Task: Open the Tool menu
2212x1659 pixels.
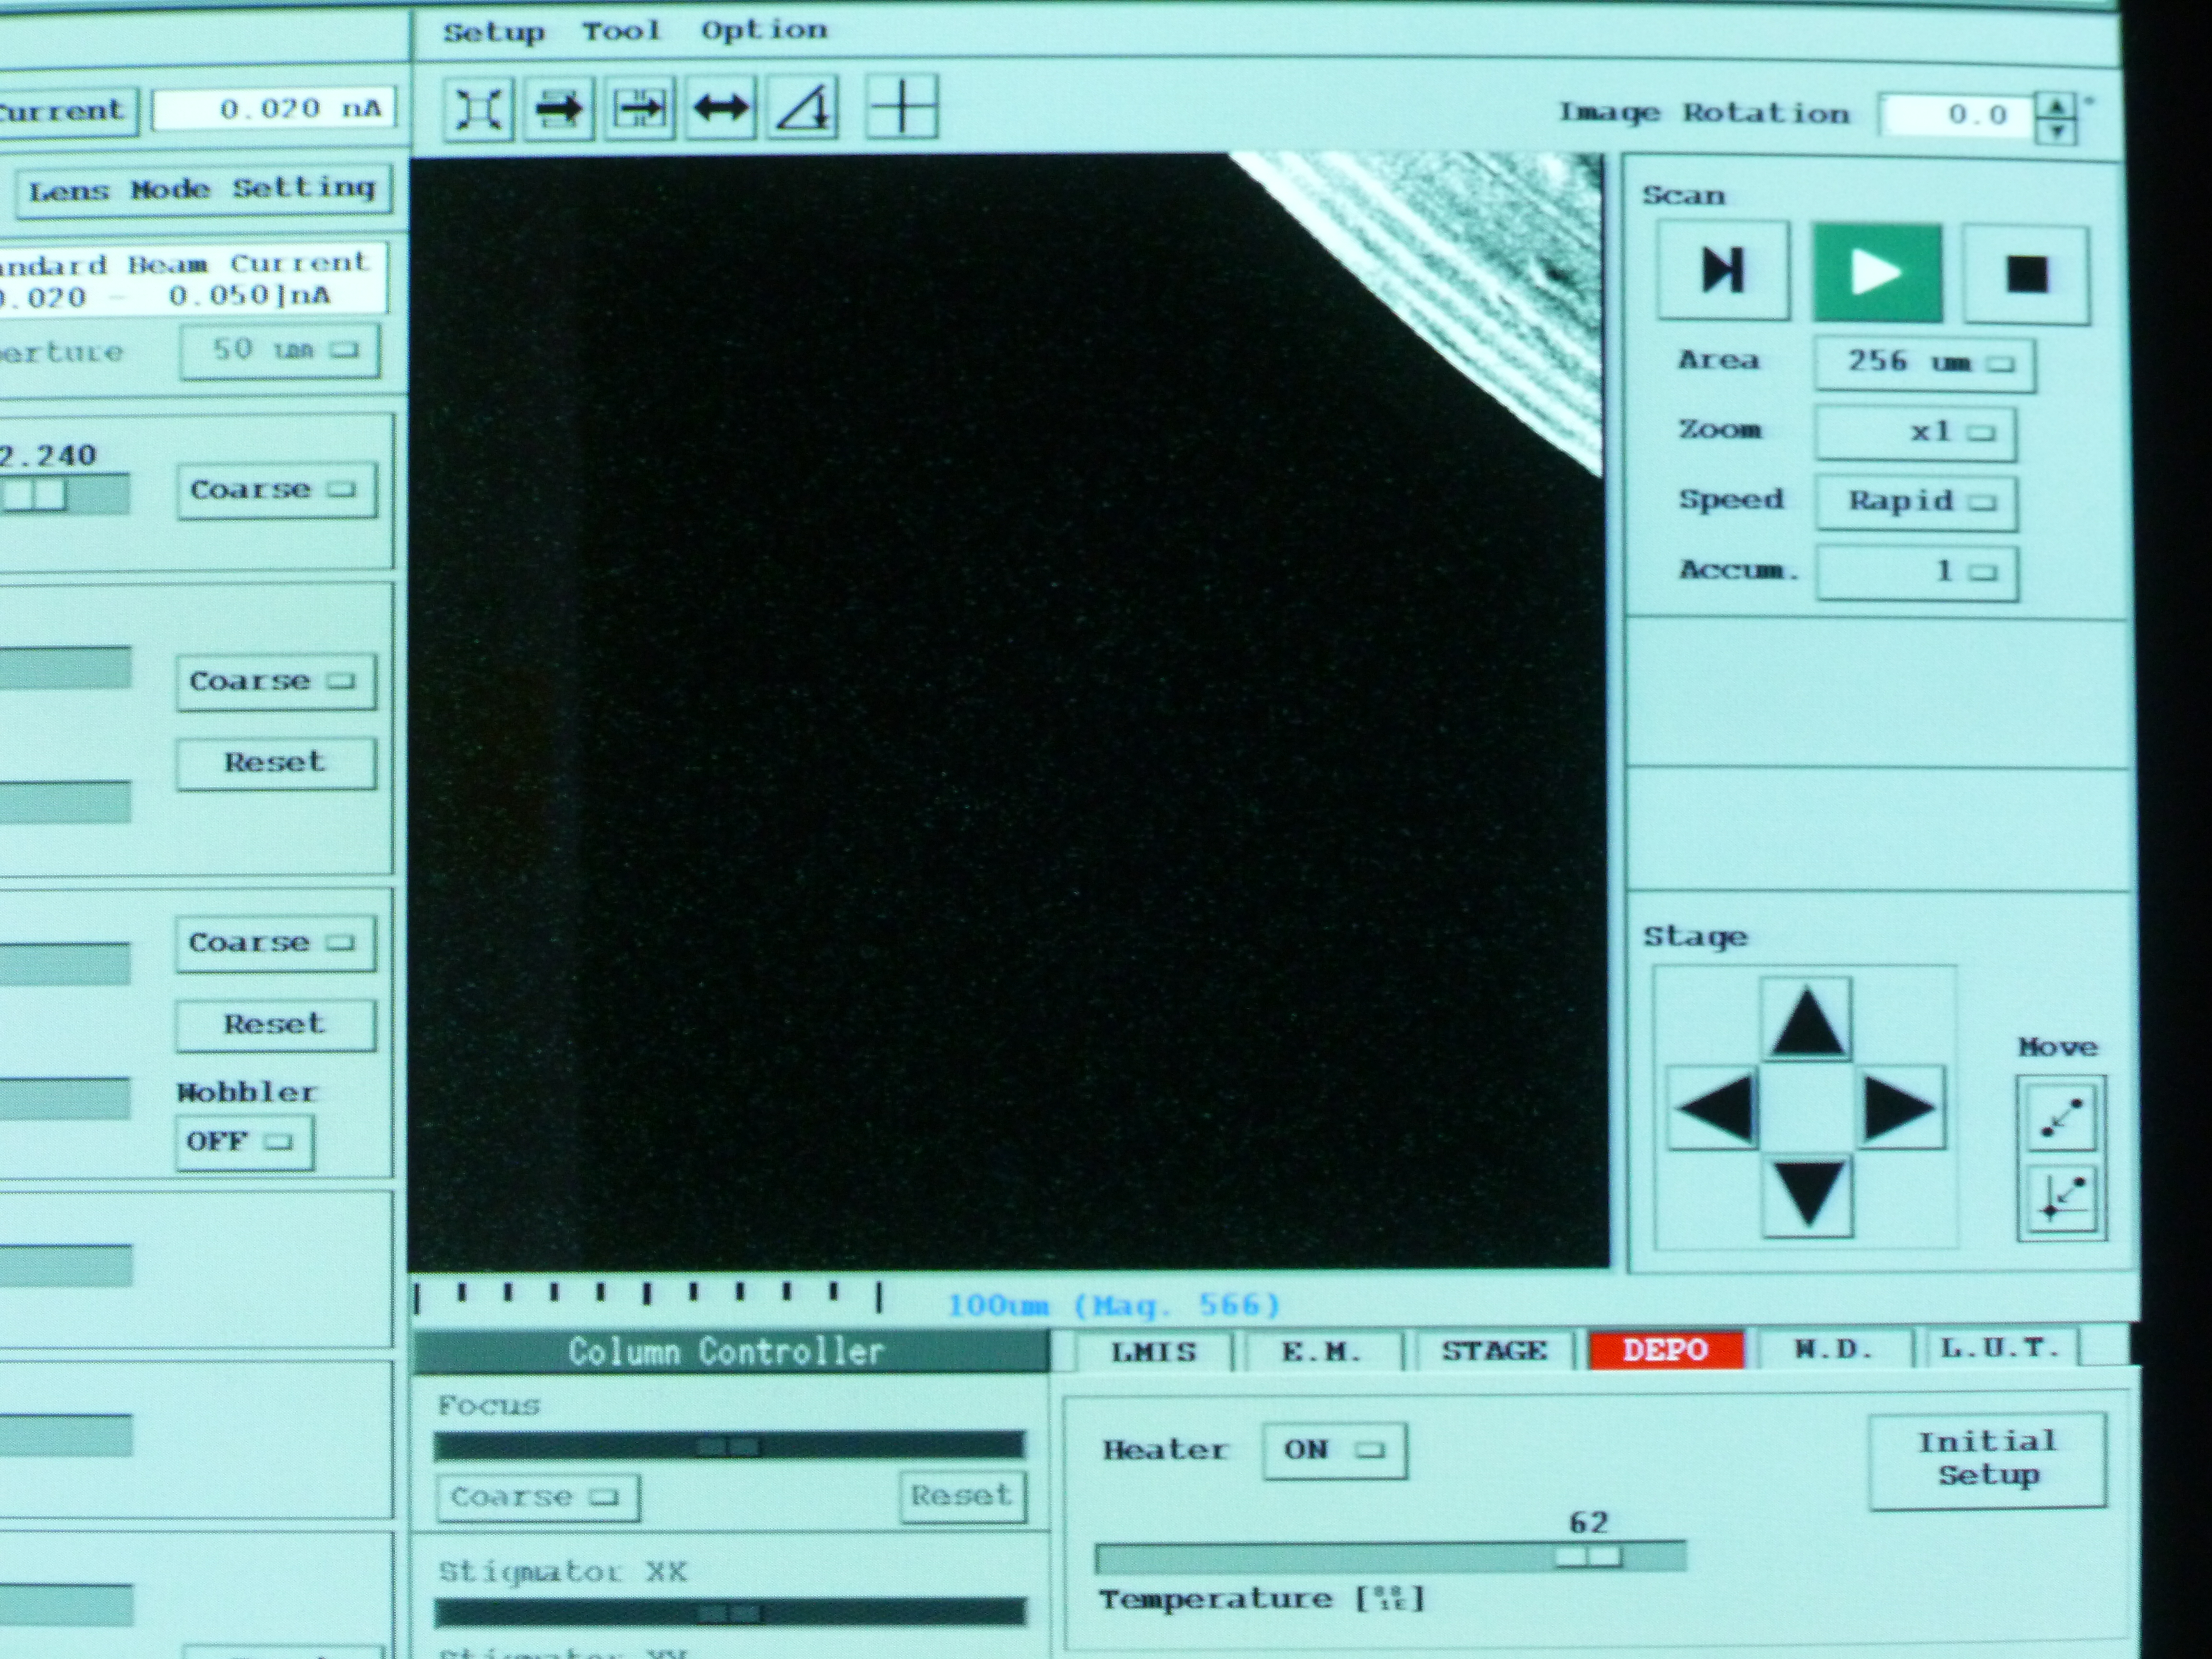Action: point(621,31)
